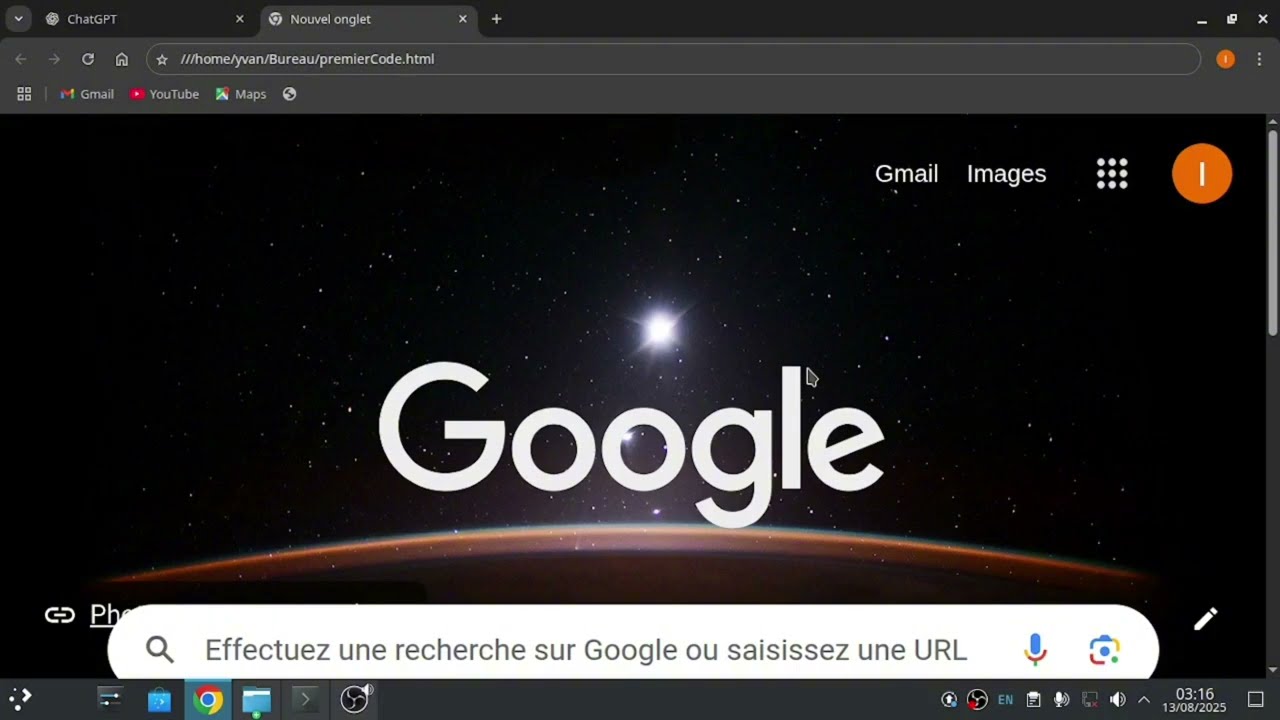The height and width of the screenshot is (720, 1280).
Task: Open the Images link on the Google page
Action: click(1006, 174)
